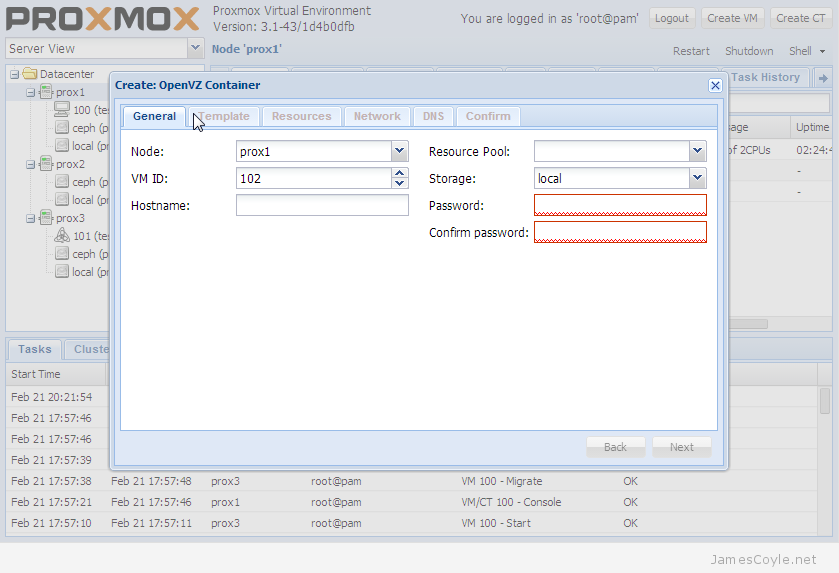Open the Node dropdown list

tap(399, 151)
